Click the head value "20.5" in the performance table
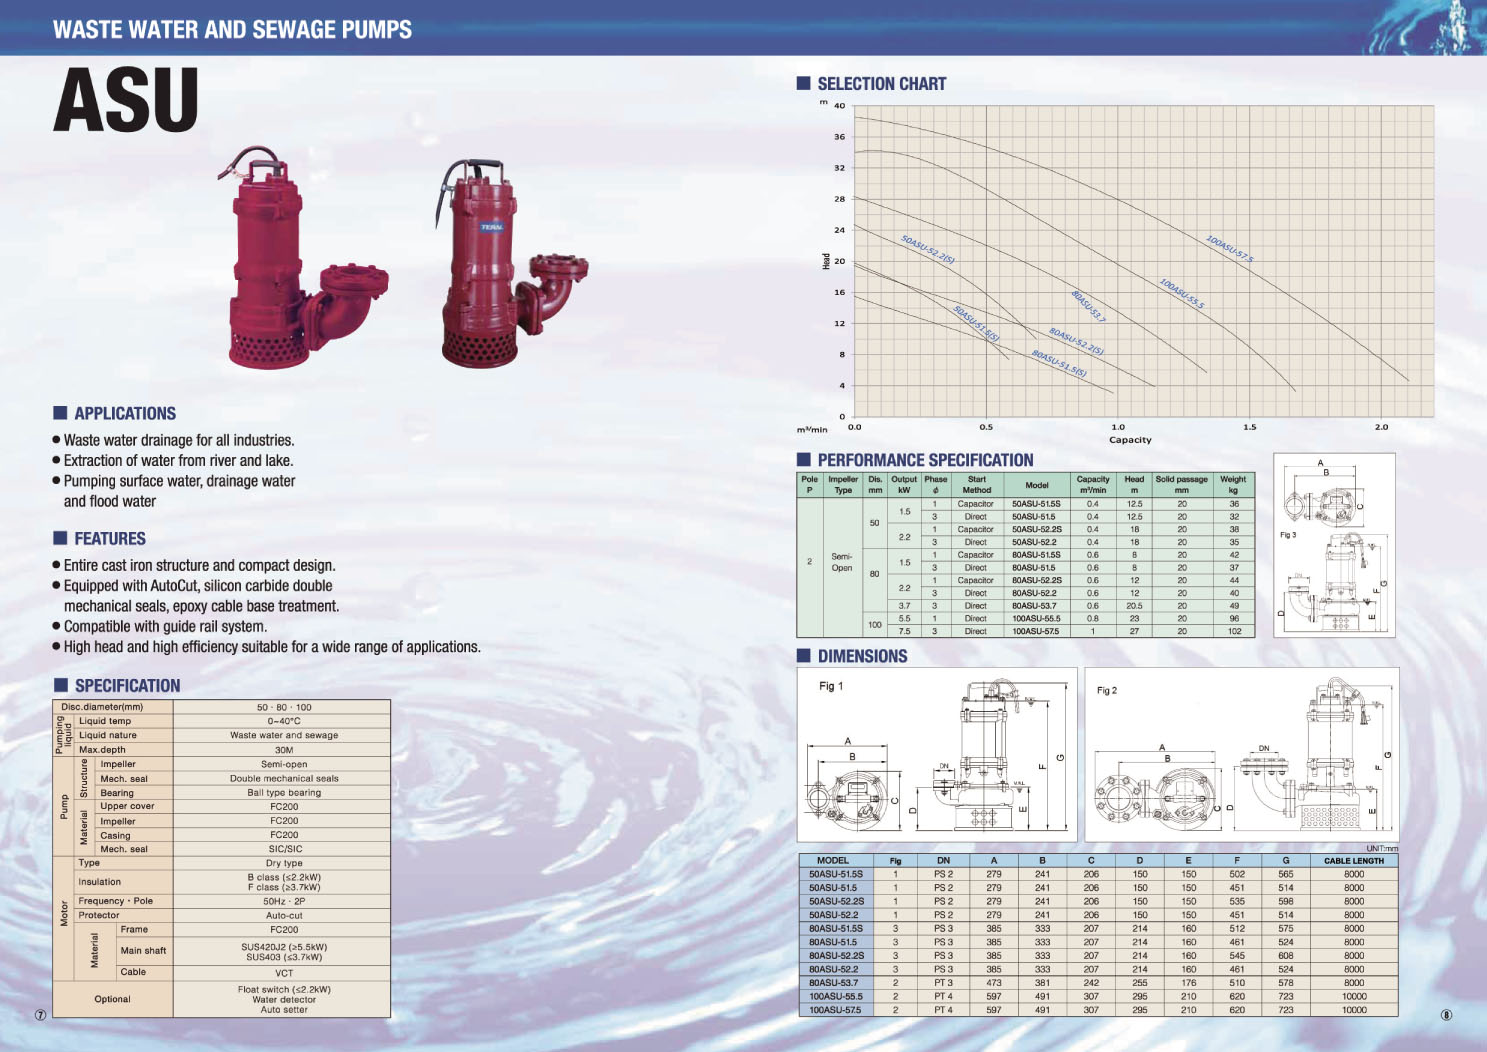The width and height of the screenshot is (1487, 1052). [1134, 605]
